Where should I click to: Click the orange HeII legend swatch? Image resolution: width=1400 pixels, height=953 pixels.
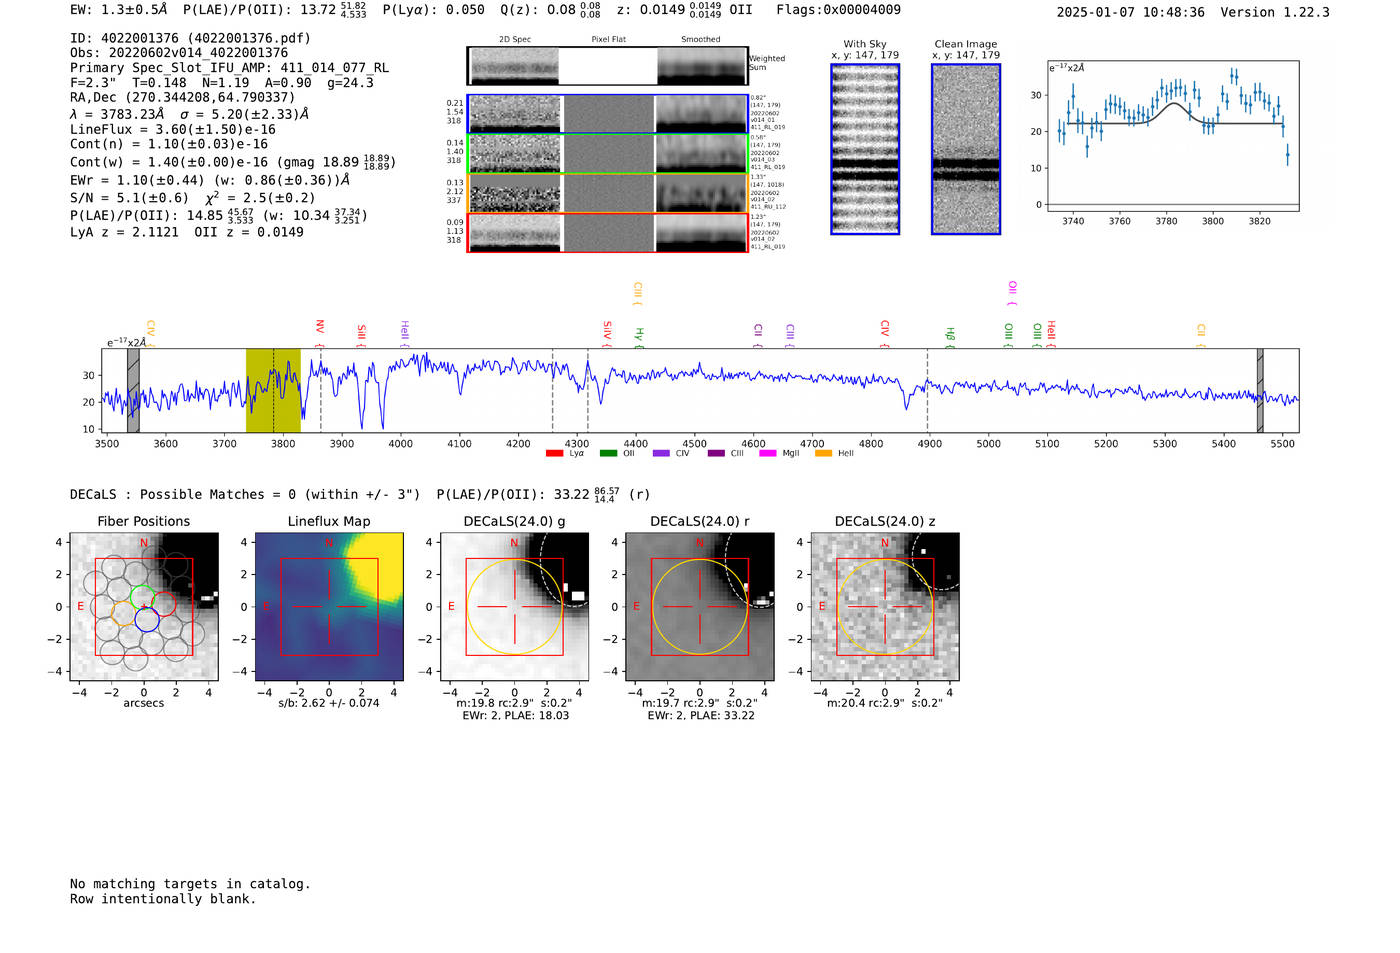pos(823,454)
